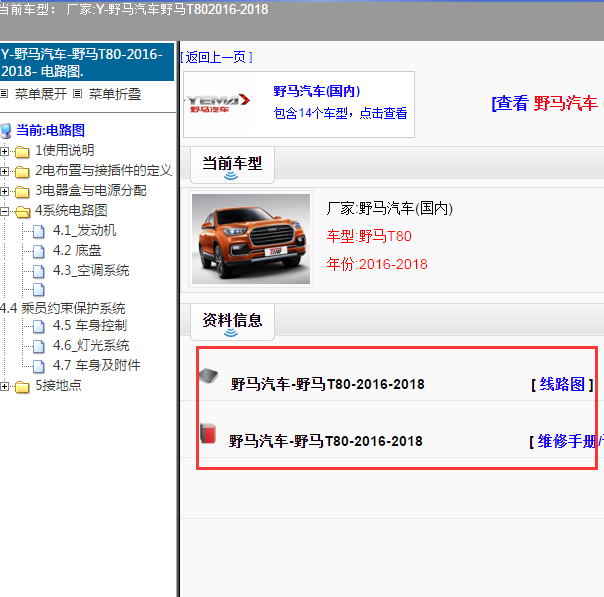
Task: Click the page icon for 4.1_发动机
Action: coord(39,231)
